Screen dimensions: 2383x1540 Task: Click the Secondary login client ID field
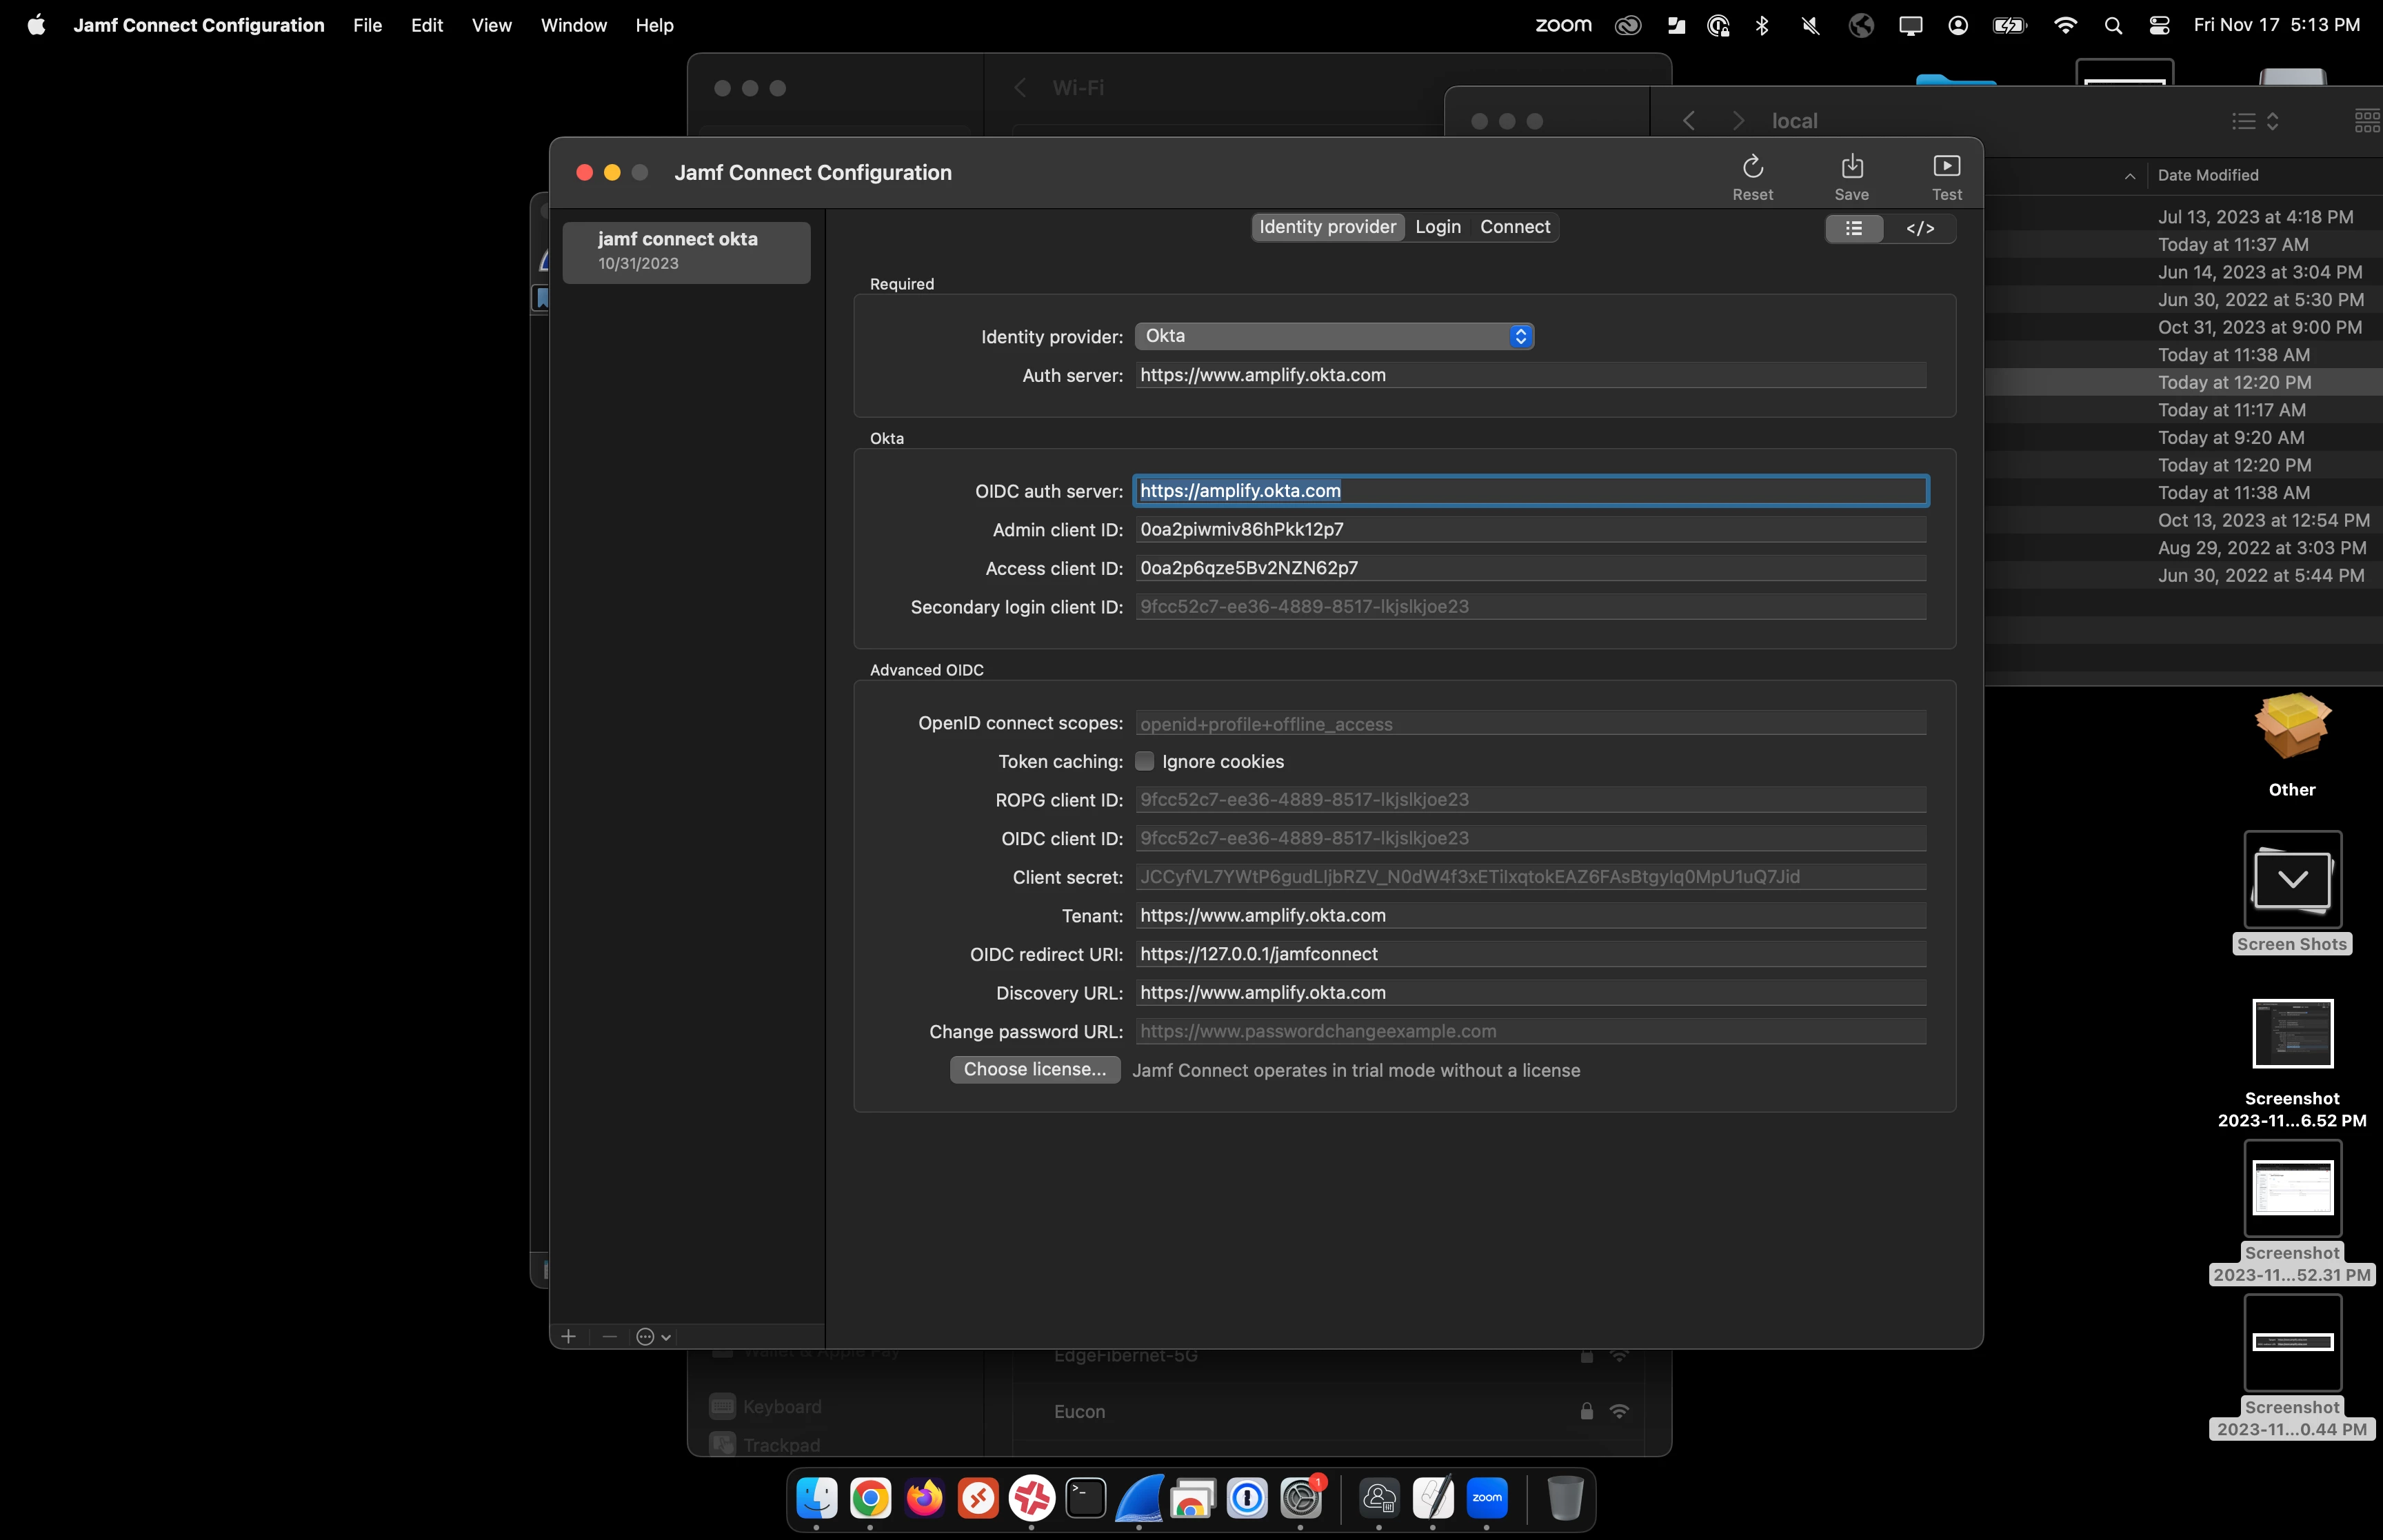[1530, 606]
